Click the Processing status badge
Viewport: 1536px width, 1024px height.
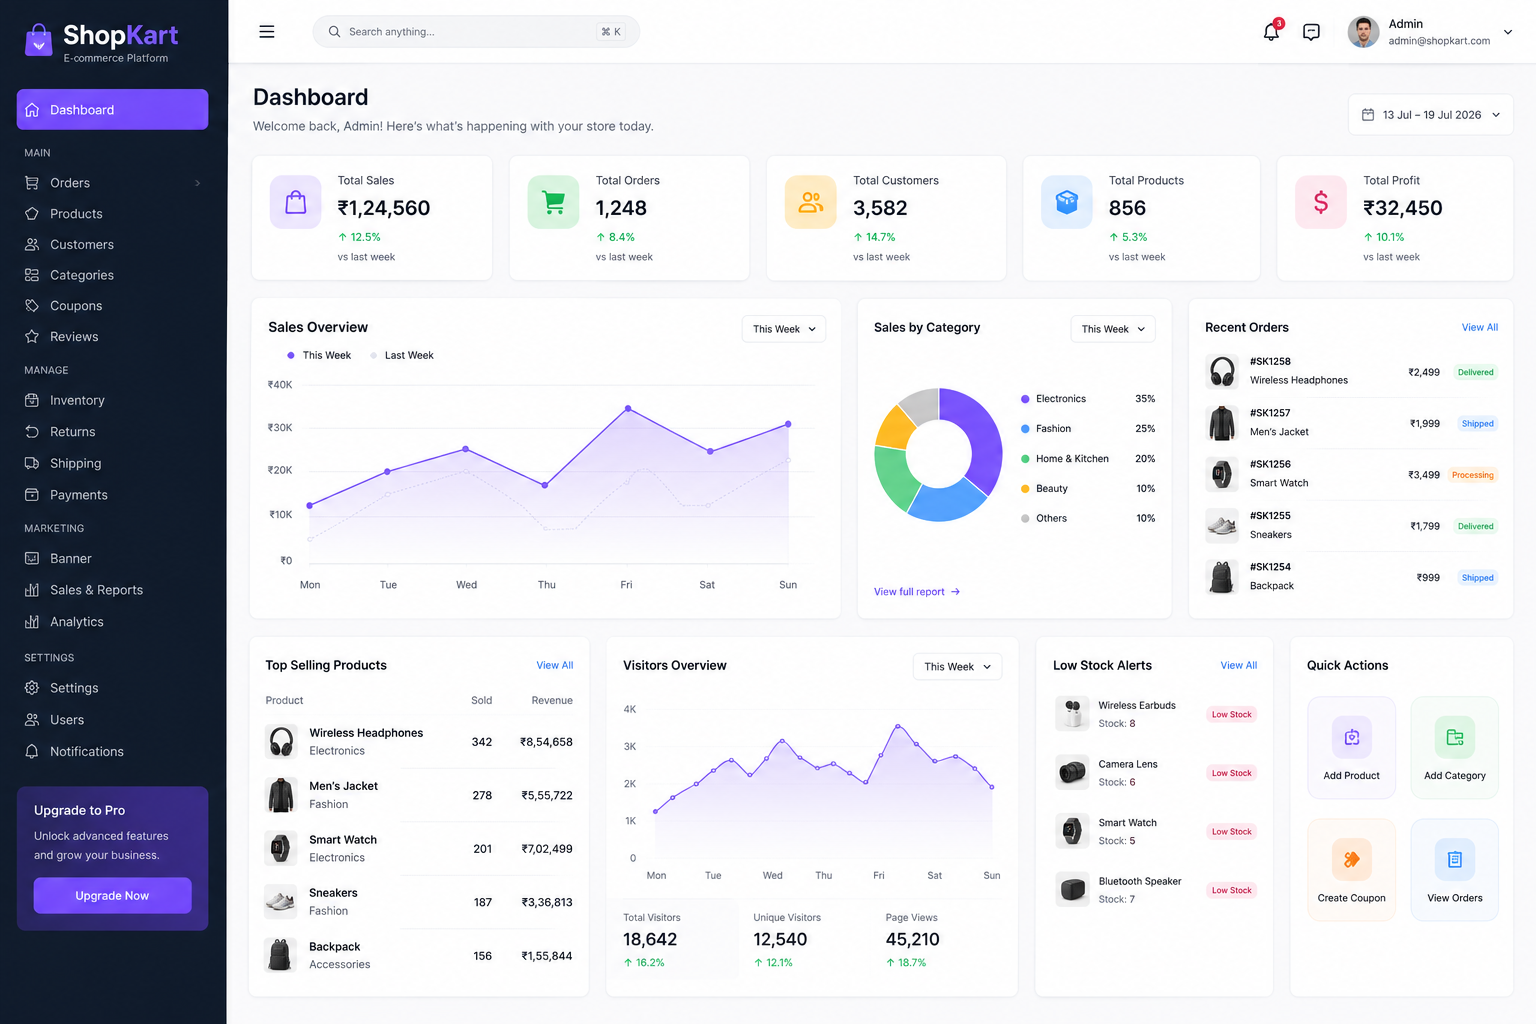[1473, 475]
